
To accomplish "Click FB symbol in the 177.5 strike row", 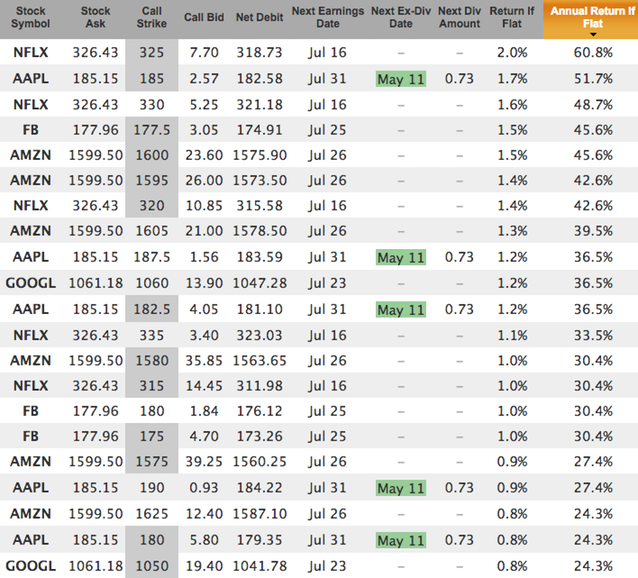I will [31, 130].
